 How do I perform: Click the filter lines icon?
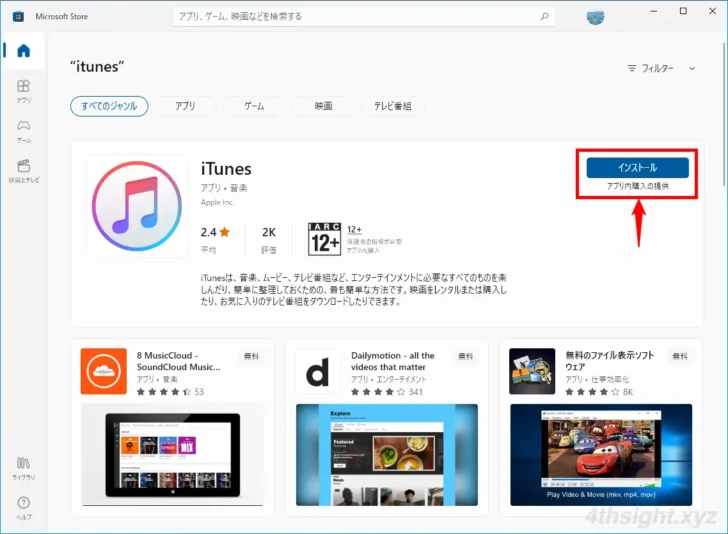pos(632,68)
